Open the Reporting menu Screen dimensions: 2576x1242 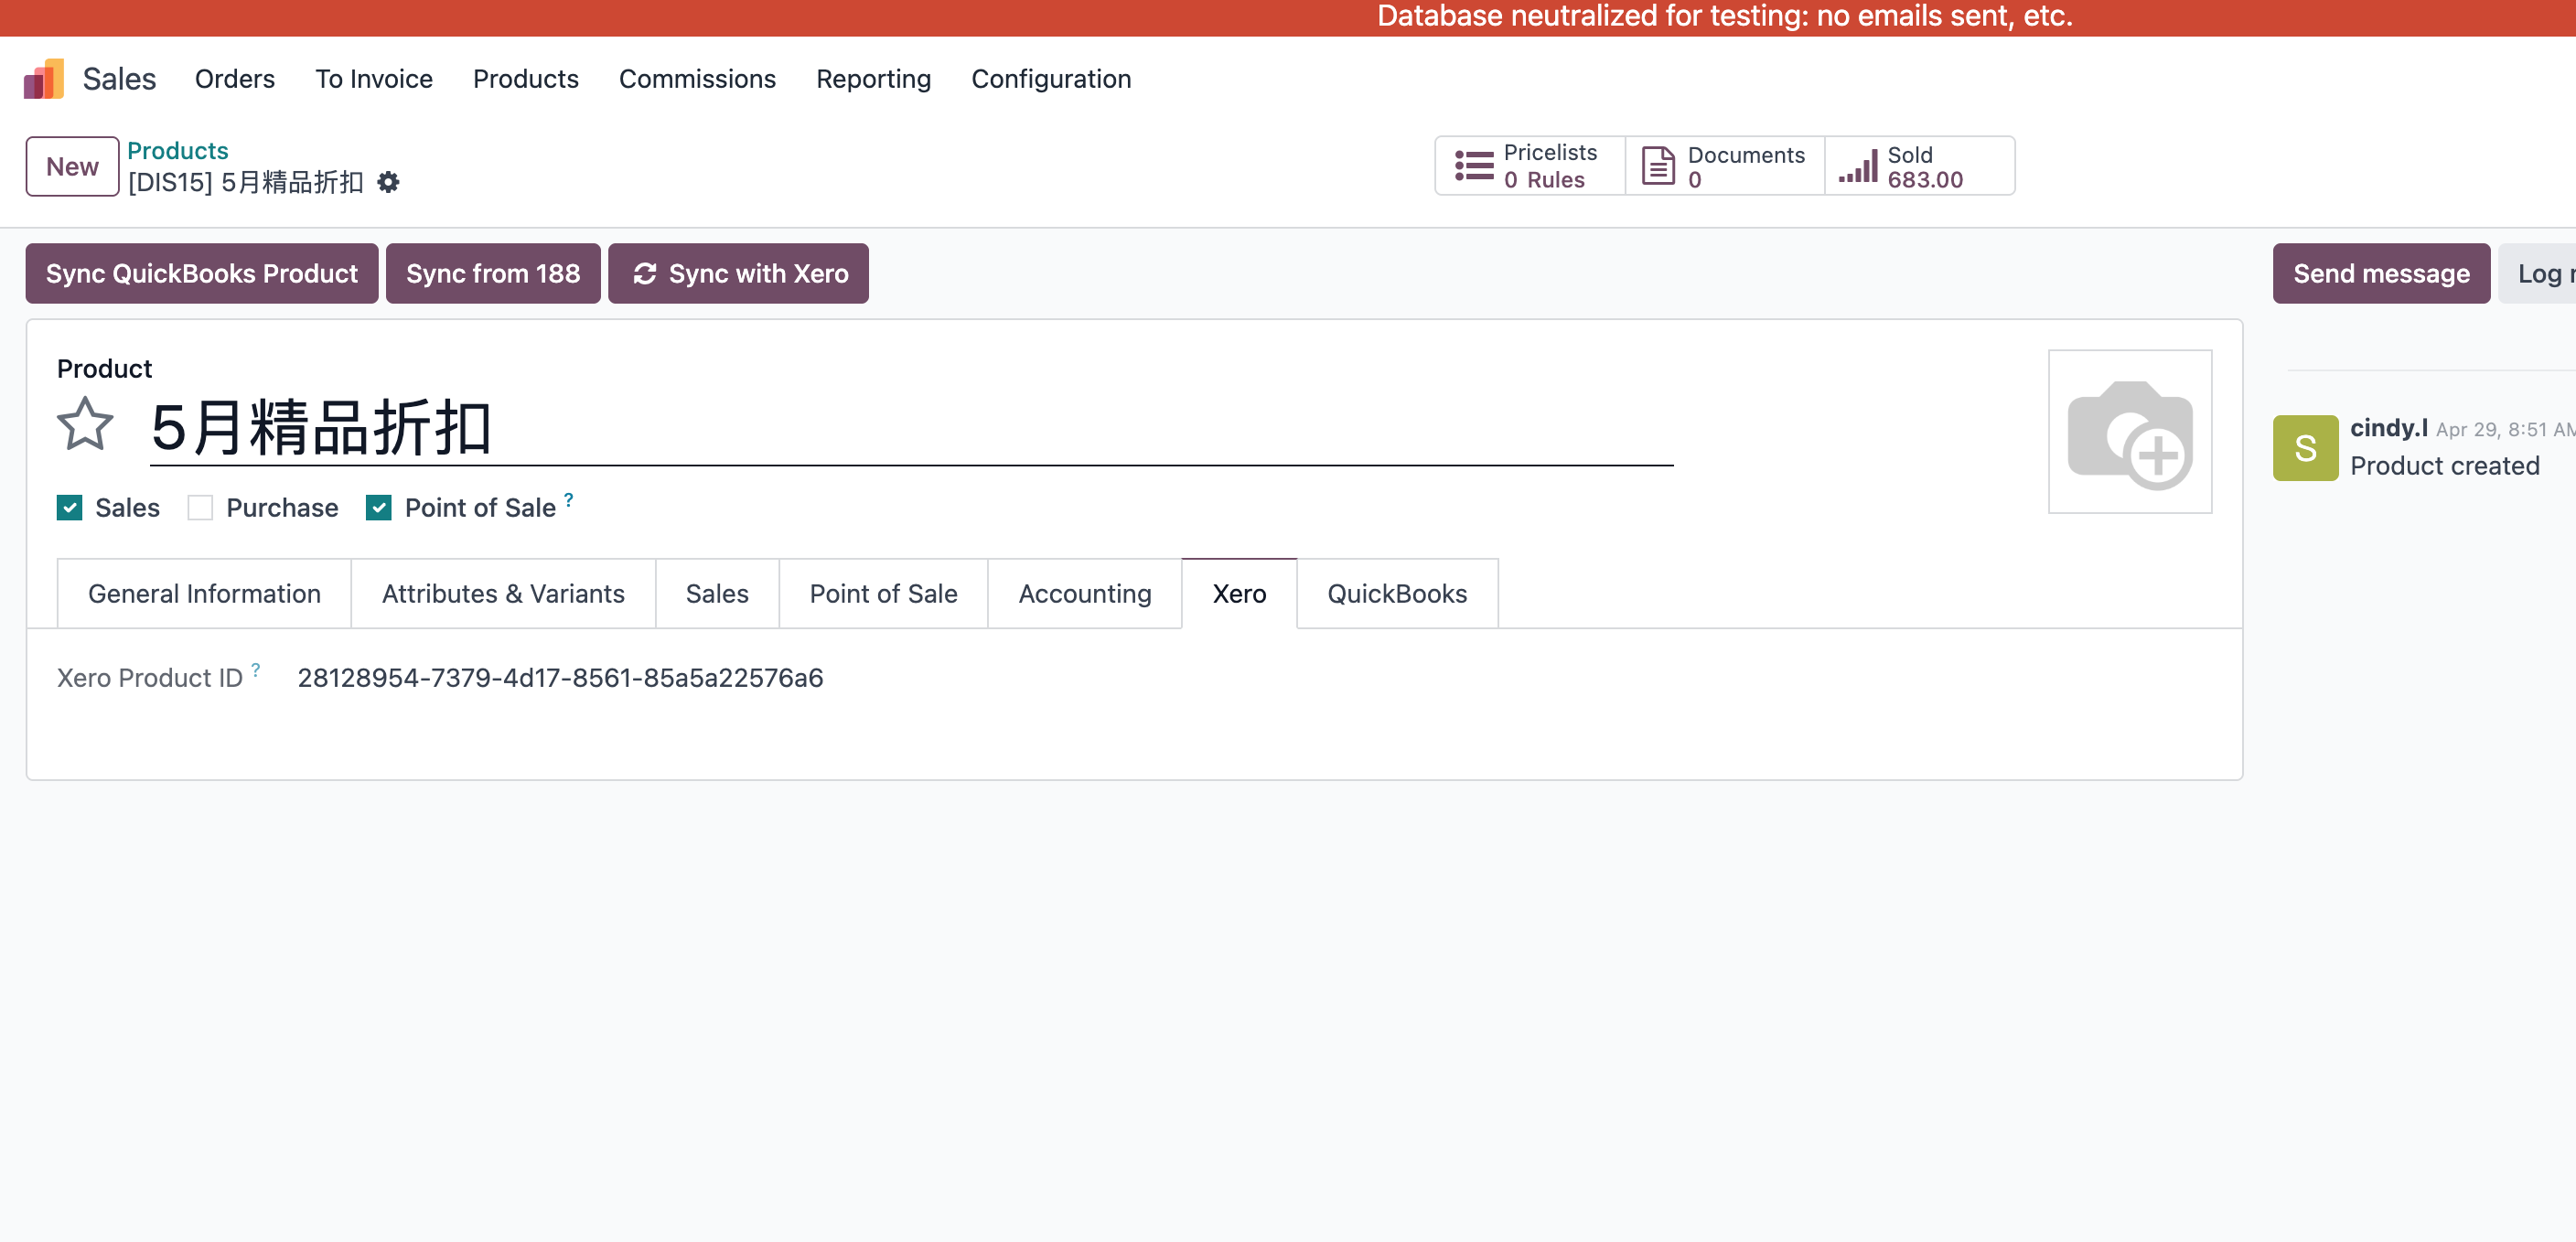(x=873, y=79)
